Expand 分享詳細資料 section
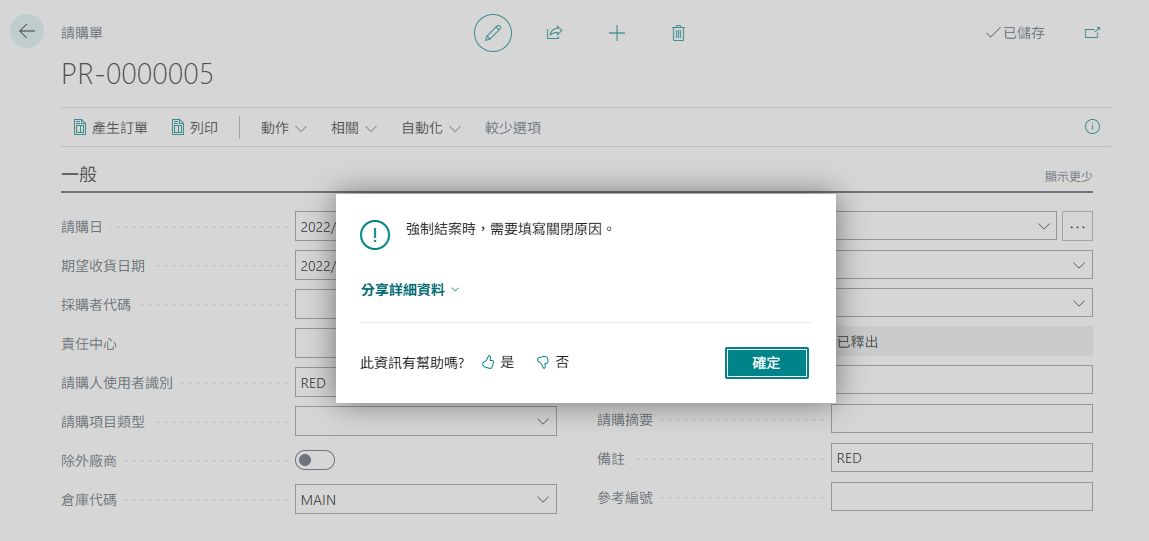 [410, 290]
